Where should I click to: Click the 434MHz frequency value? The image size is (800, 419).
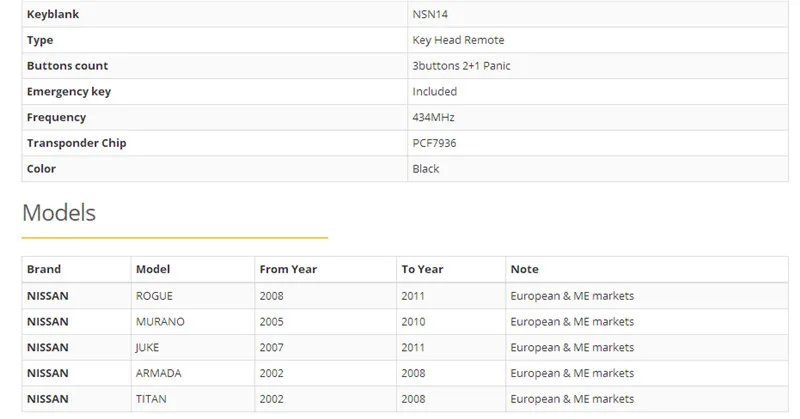click(x=433, y=117)
